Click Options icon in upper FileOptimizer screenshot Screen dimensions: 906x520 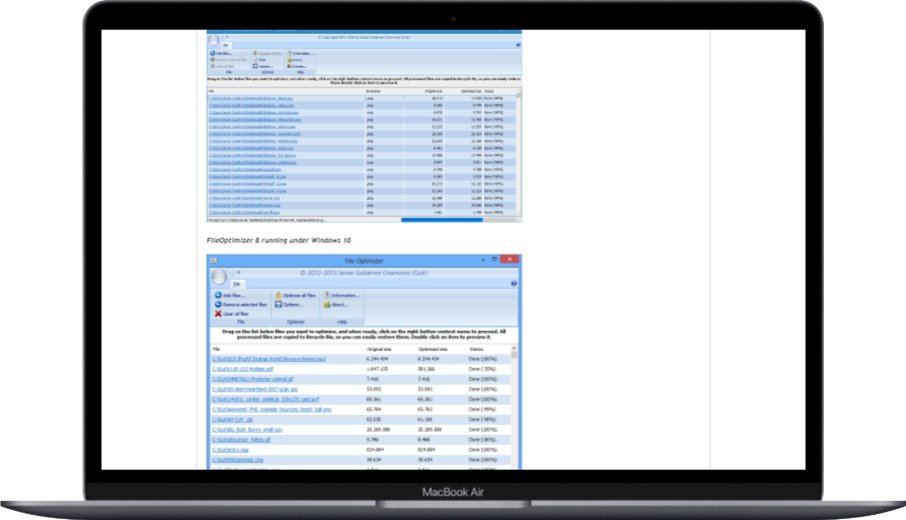click(255, 66)
